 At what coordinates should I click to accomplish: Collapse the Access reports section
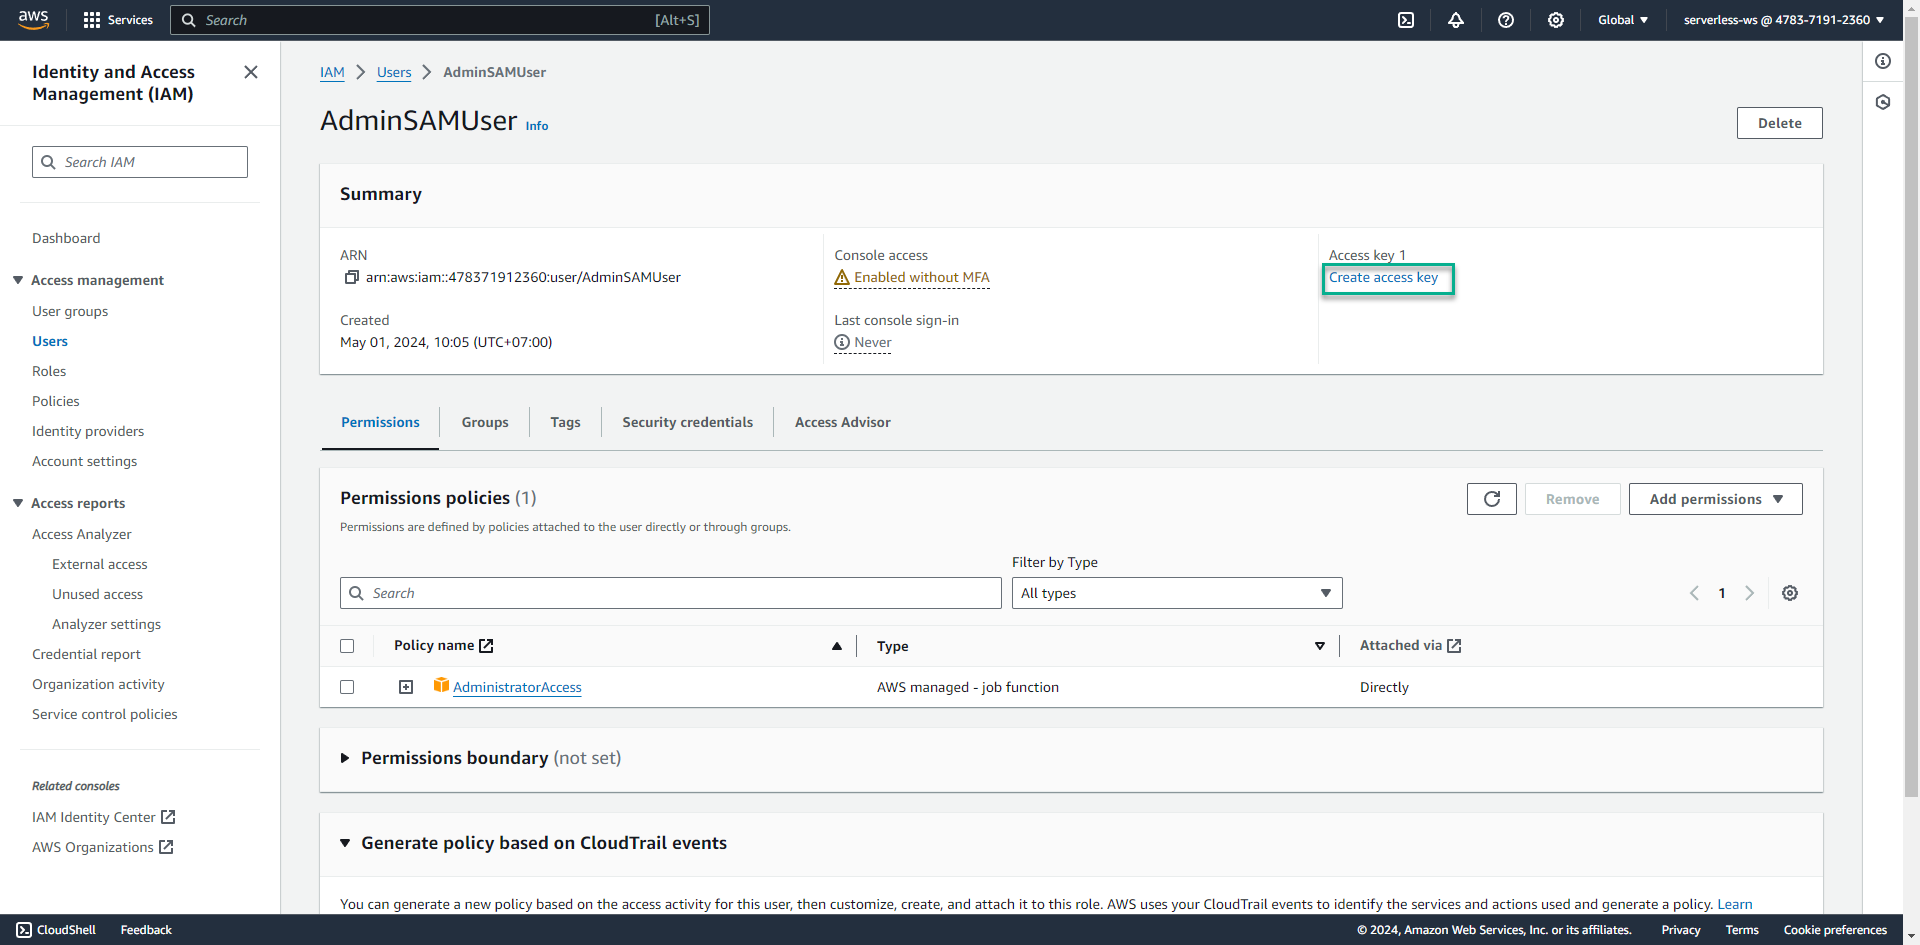[18, 503]
